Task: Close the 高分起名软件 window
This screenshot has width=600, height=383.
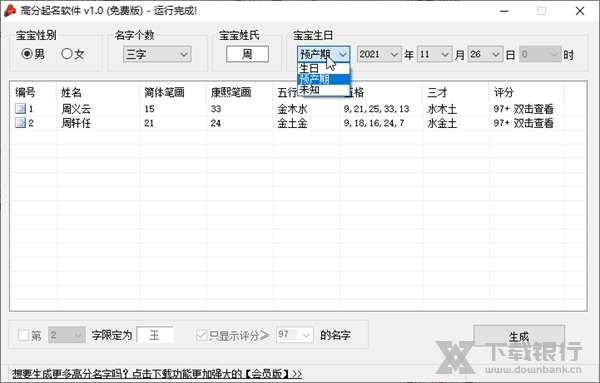Action: pyautogui.click(x=580, y=11)
